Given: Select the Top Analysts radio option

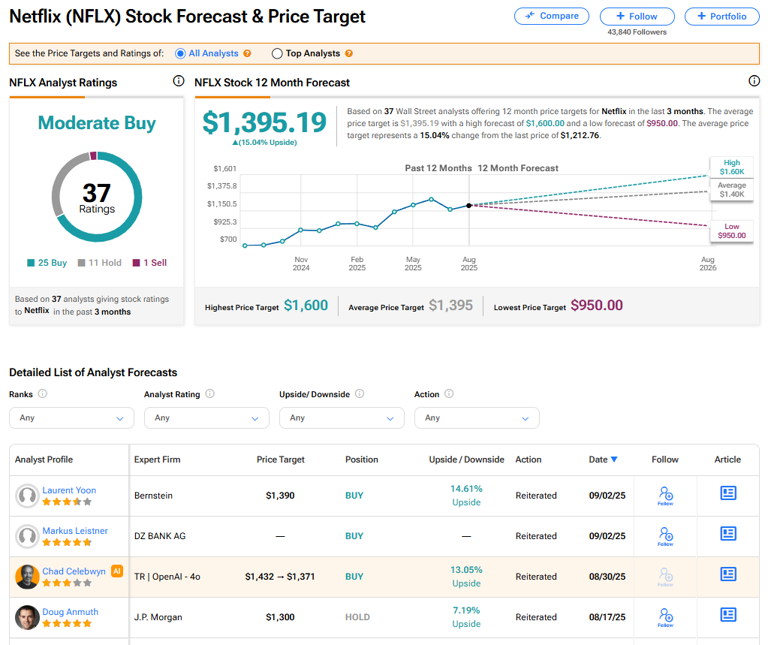Looking at the screenshot, I should point(277,53).
